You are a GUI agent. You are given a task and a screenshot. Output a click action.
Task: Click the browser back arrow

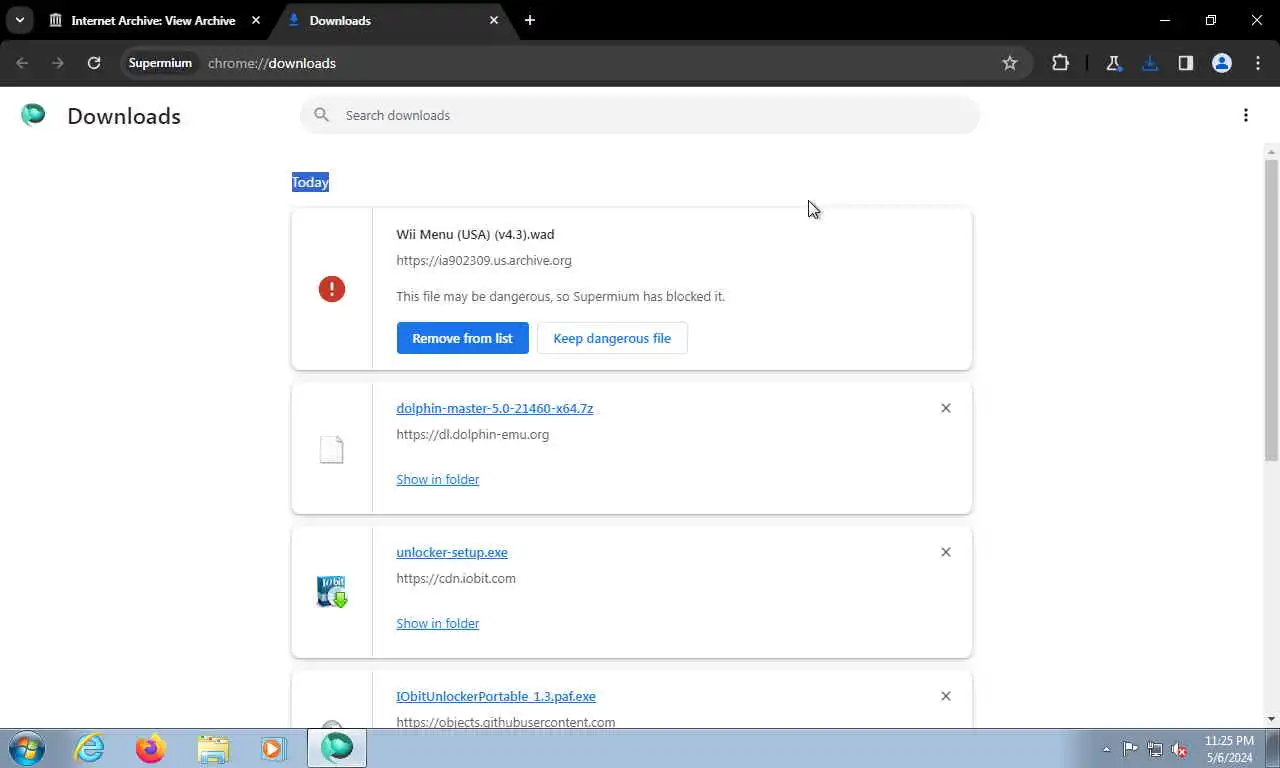[x=22, y=63]
